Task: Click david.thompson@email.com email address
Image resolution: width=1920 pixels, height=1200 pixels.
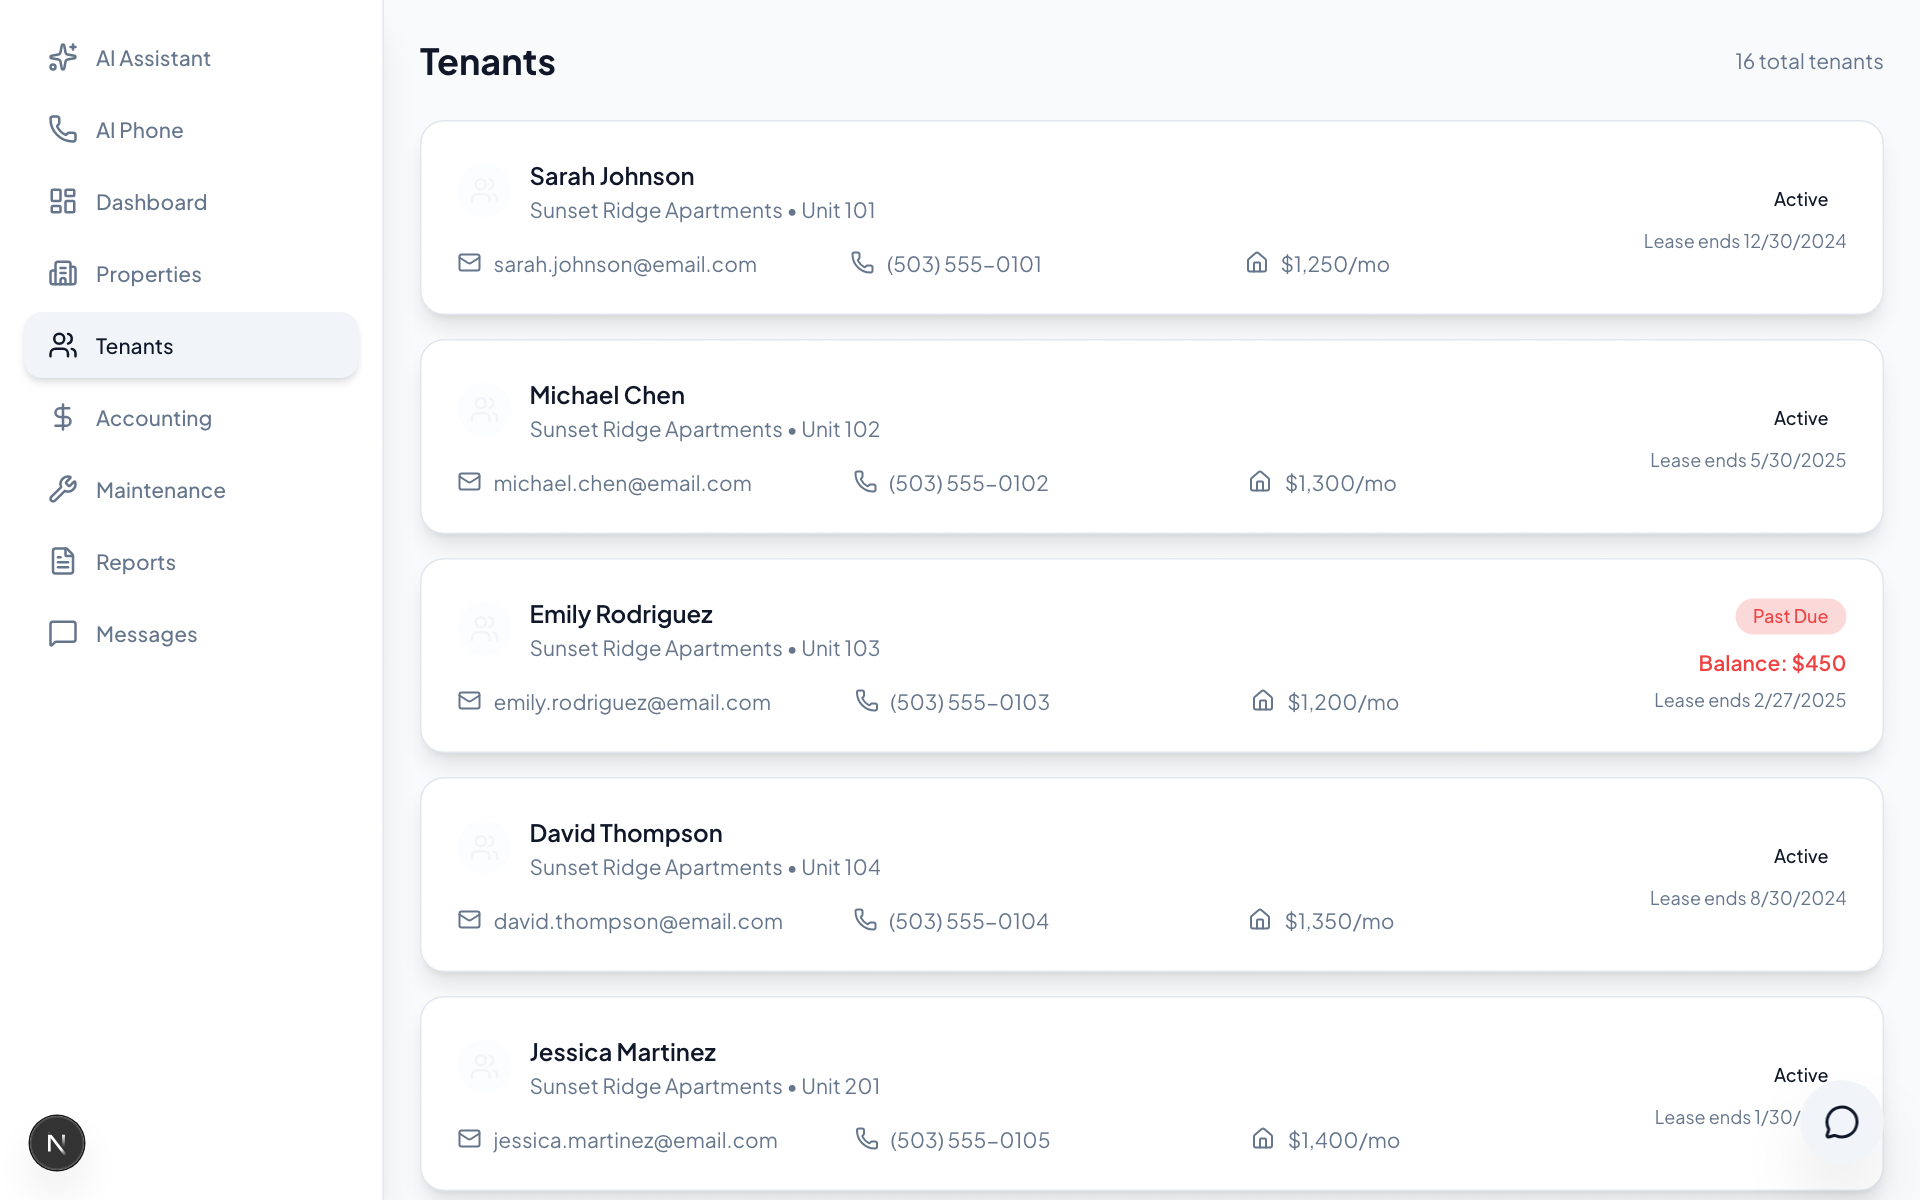Action: (x=638, y=921)
